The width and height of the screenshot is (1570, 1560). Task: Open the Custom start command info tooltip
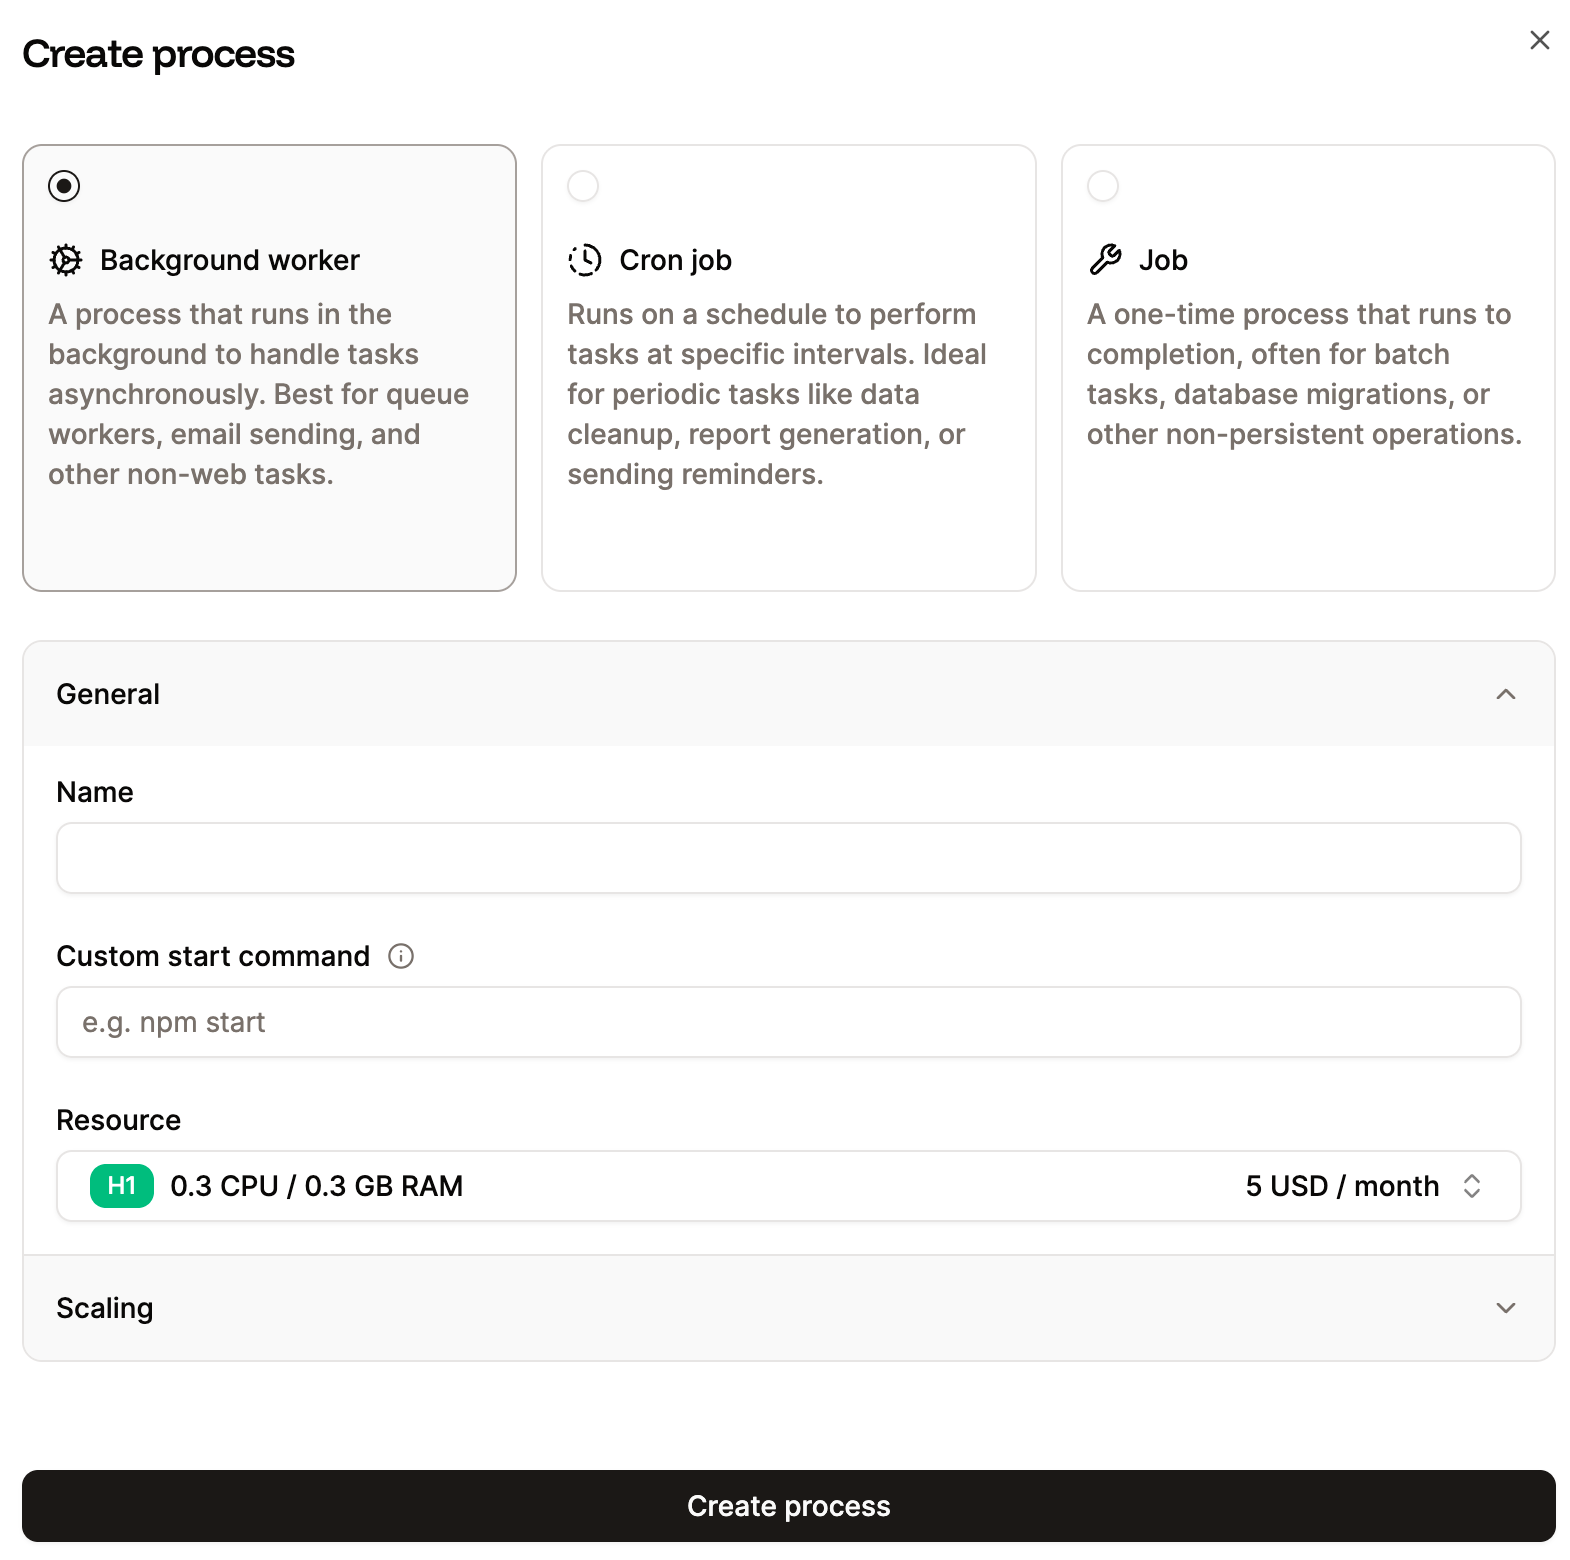click(x=400, y=957)
